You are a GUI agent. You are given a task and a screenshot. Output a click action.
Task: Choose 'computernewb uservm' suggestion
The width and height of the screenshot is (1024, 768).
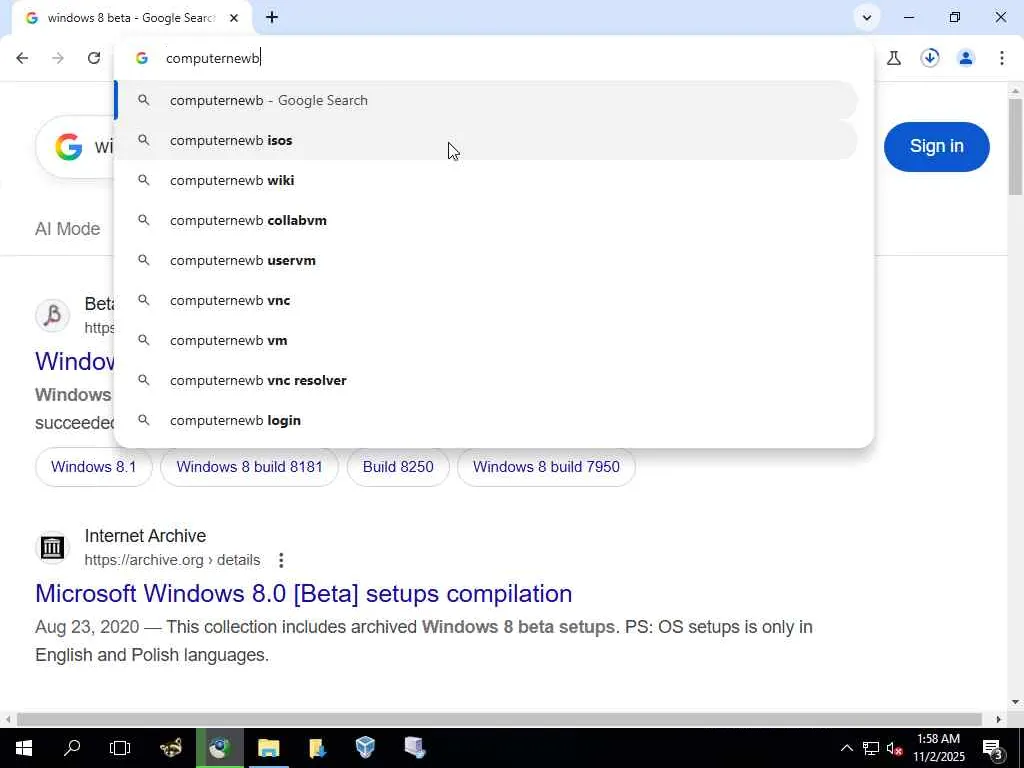pos(486,261)
